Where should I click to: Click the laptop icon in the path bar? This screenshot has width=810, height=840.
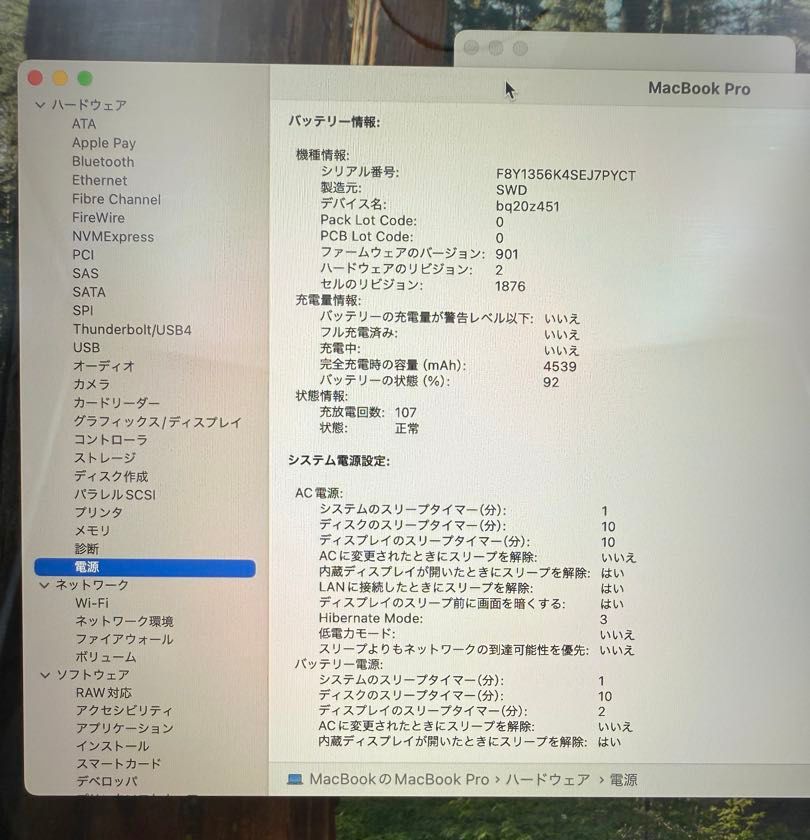coord(295,779)
